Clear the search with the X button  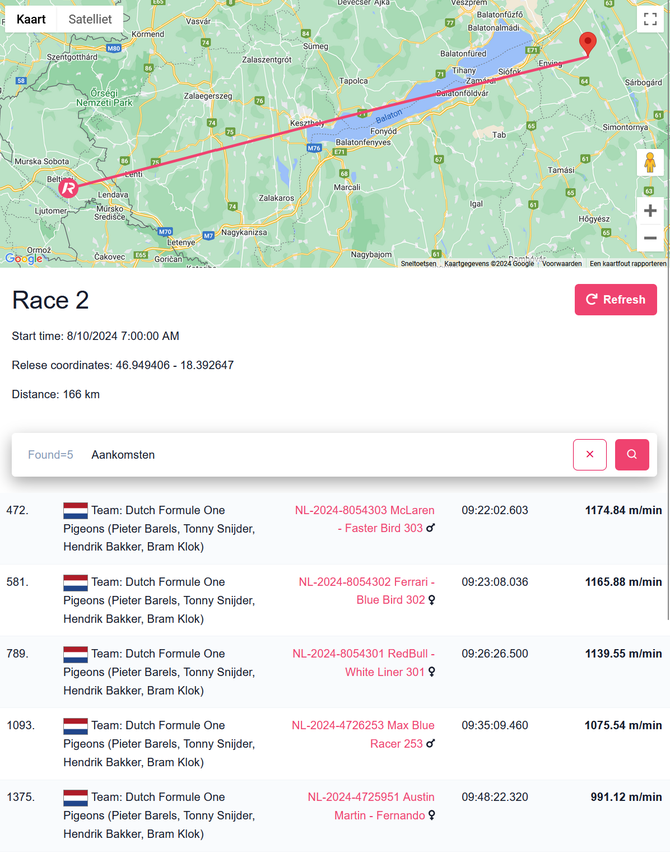click(x=590, y=454)
